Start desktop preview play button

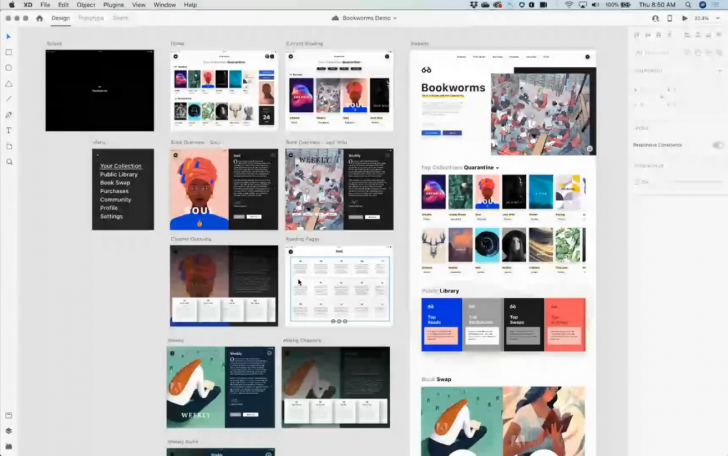pos(684,18)
